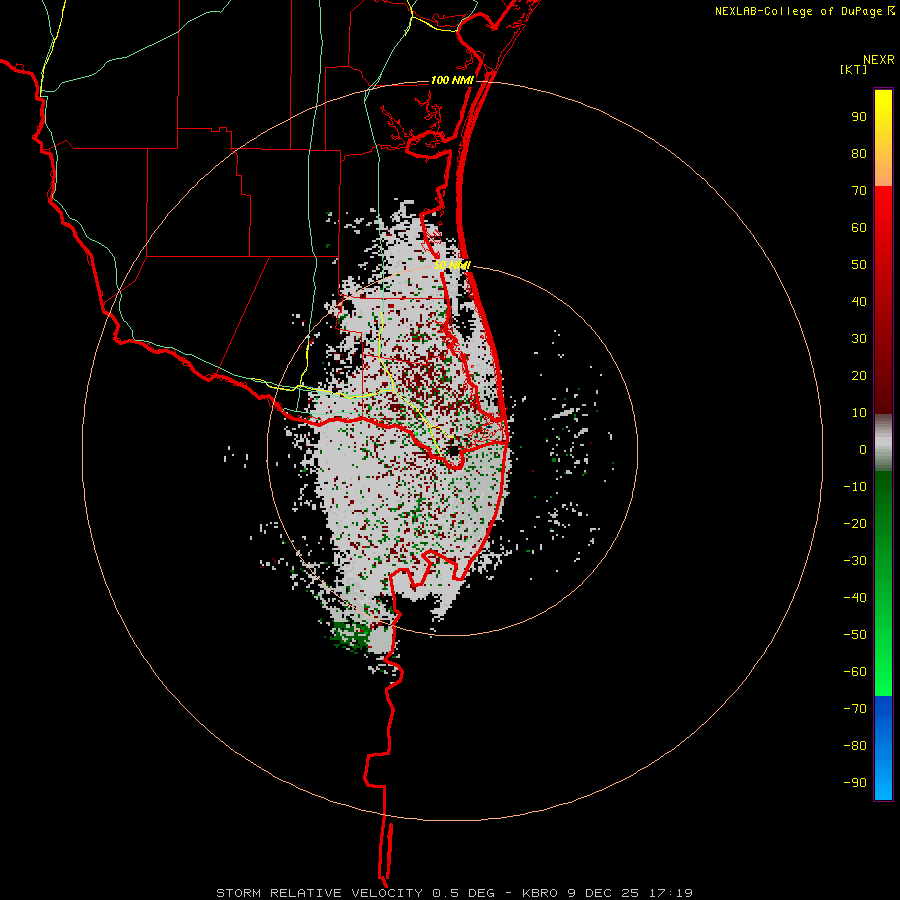This screenshot has width=900, height=900.
Task: Click the Storm Relative Velocity caption at bottom
Action: click(x=454, y=893)
